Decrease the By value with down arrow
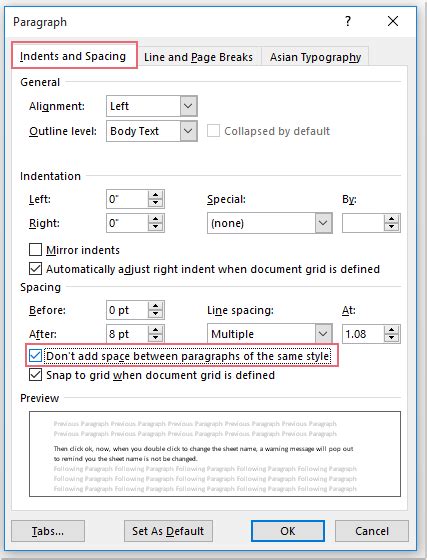Image resolution: width=427 pixels, height=560 pixels. pyautogui.click(x=392, y=228)
